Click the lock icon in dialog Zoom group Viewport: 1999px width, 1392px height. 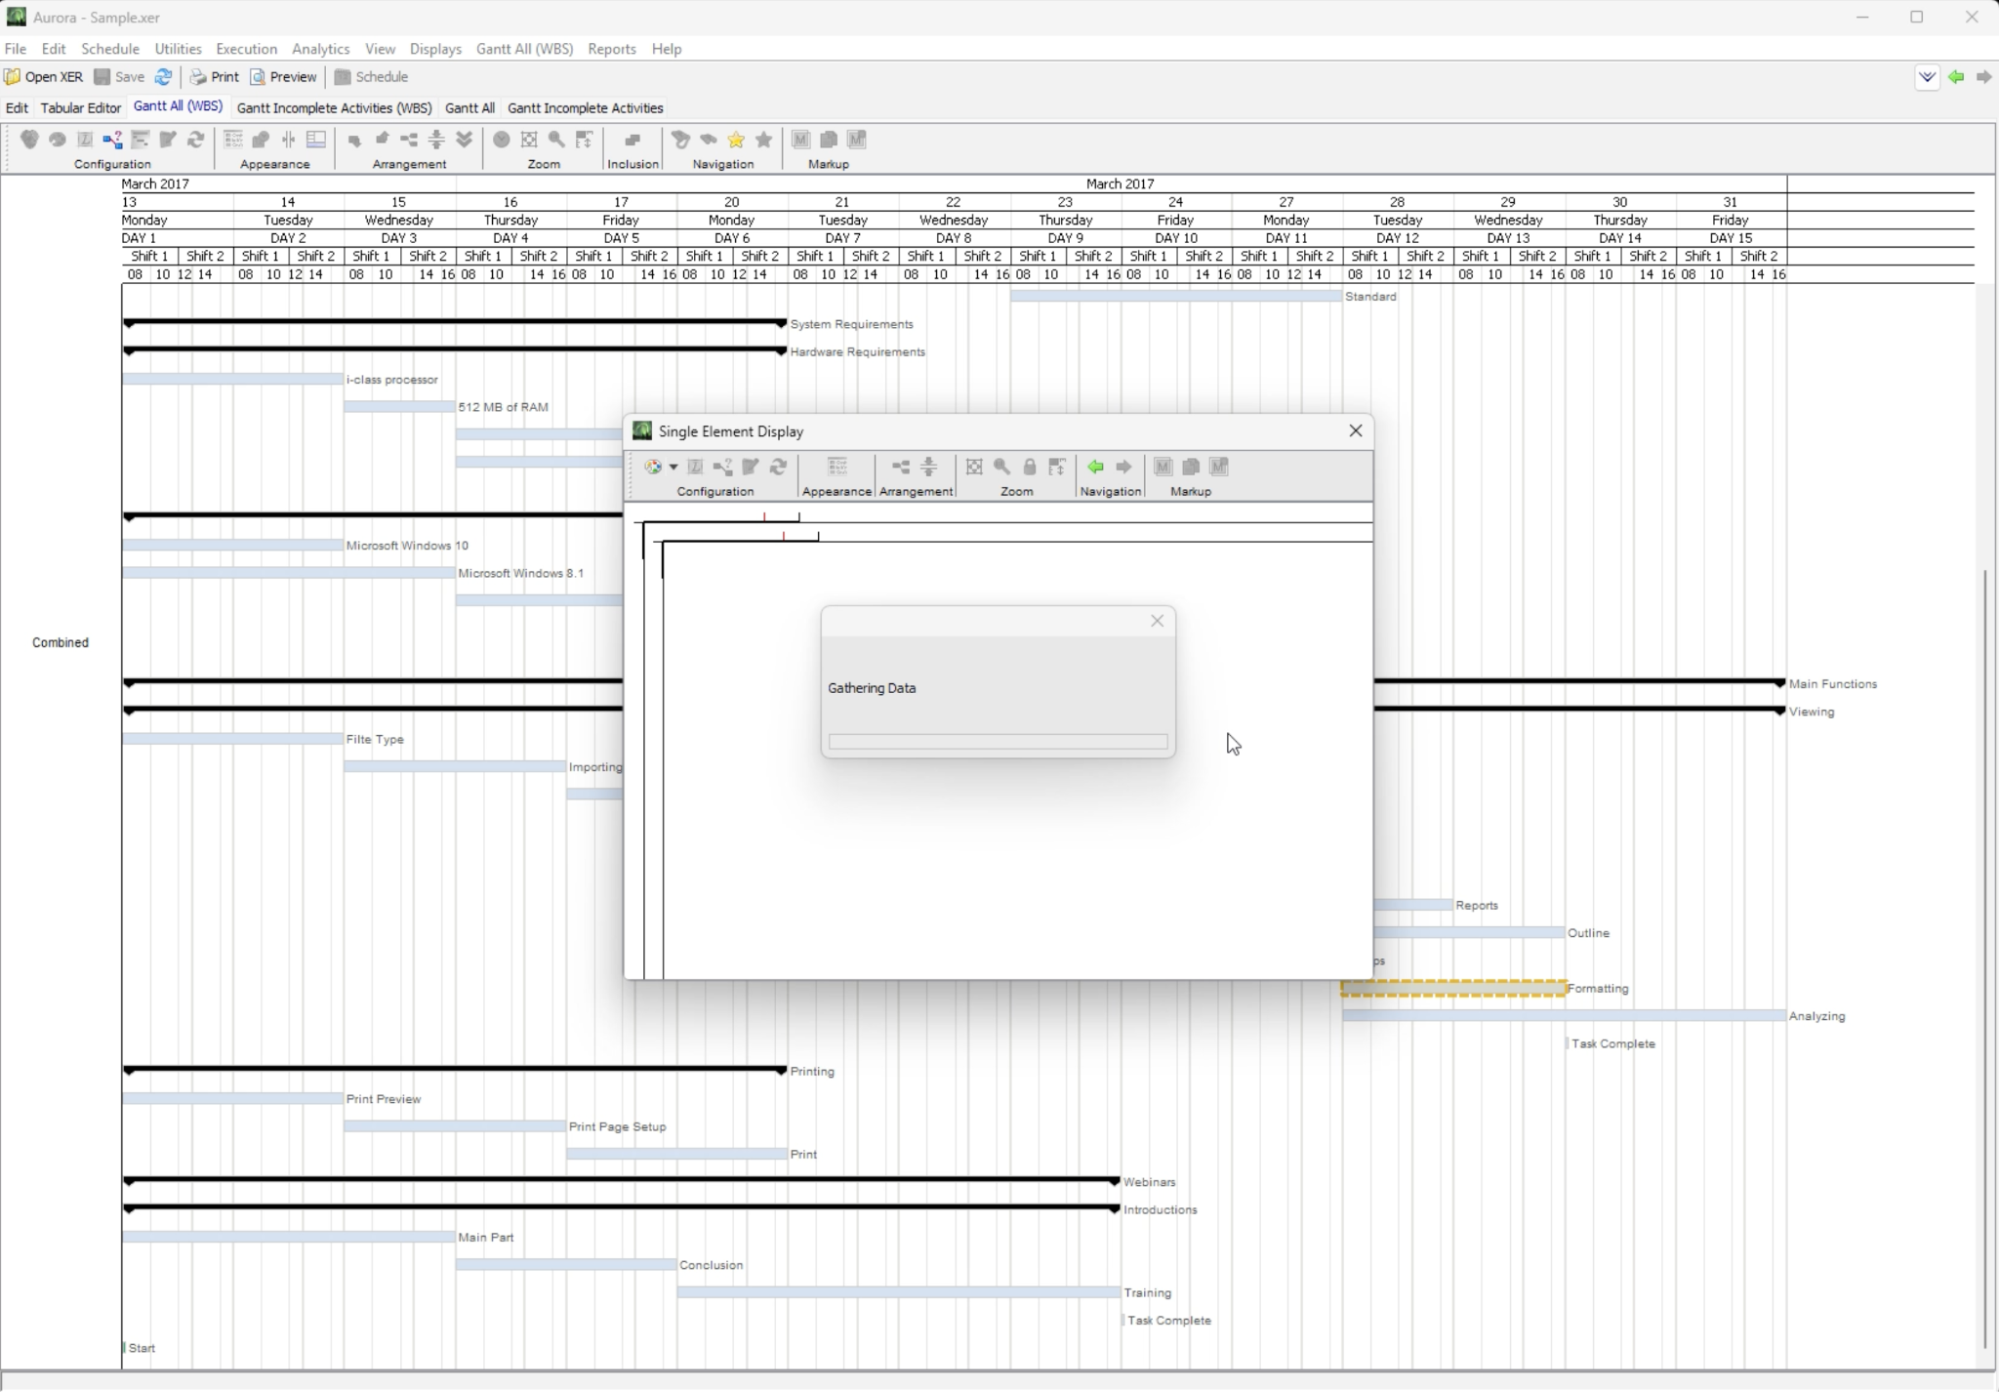pos(1029,467)
